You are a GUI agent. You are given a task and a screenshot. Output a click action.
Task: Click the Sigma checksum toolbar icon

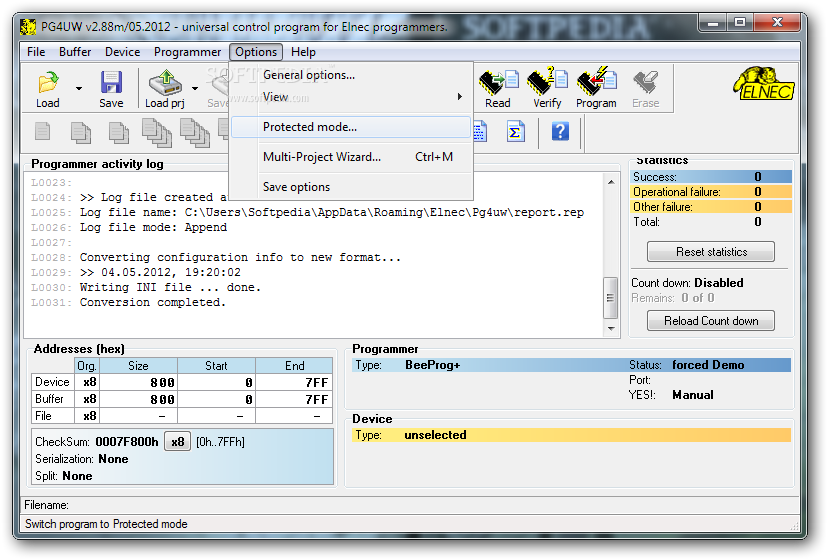coord(515,132)
